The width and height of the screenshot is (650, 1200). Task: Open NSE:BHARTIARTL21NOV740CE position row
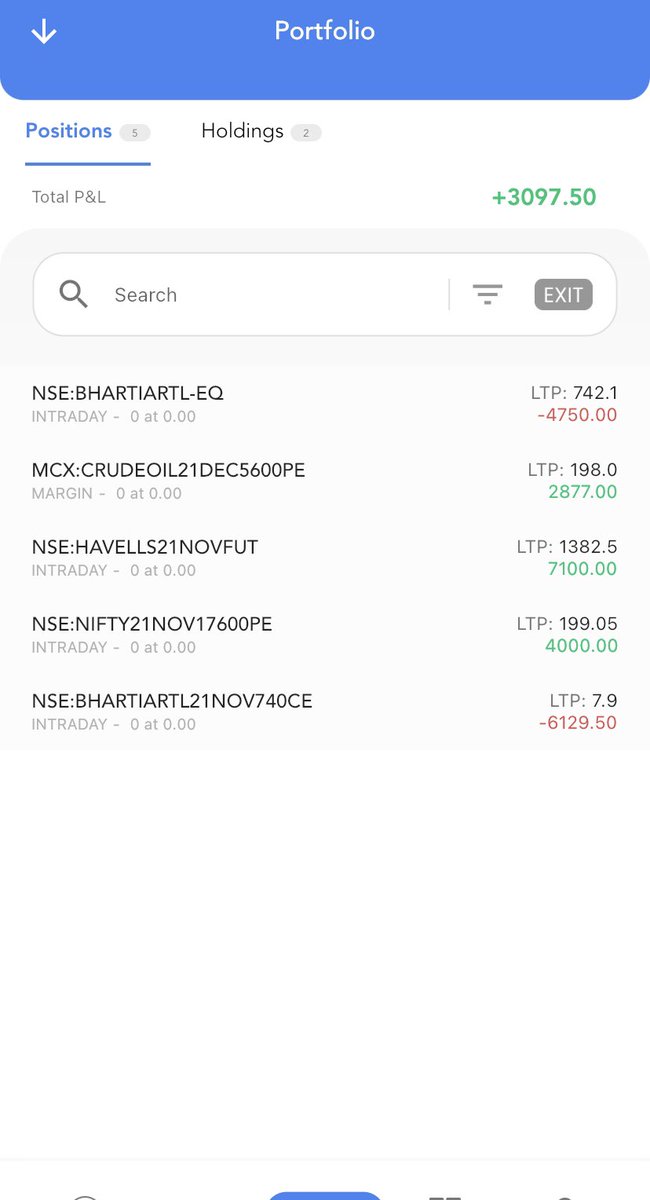click(325, 712)
